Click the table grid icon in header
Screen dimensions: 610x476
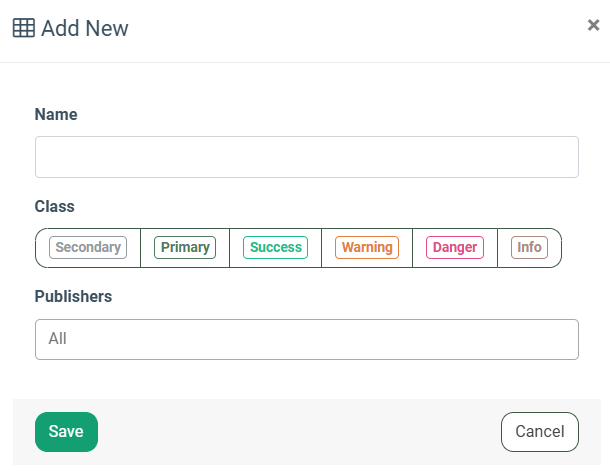click(24, 28)
